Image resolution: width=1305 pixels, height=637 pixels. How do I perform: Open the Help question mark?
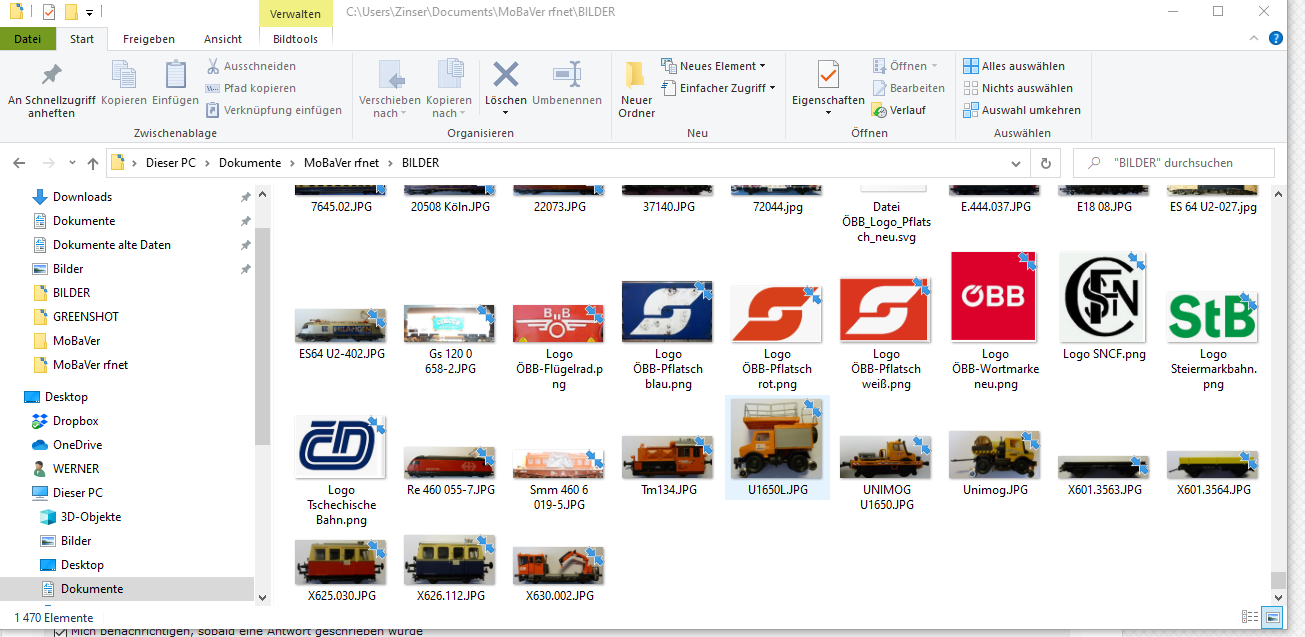[1276, 38]
